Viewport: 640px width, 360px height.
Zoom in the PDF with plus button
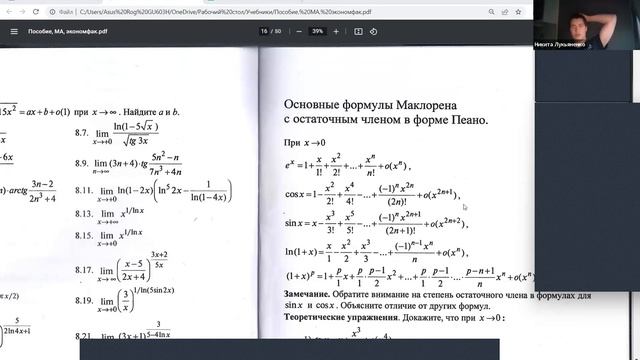click(x=336, y=31)
